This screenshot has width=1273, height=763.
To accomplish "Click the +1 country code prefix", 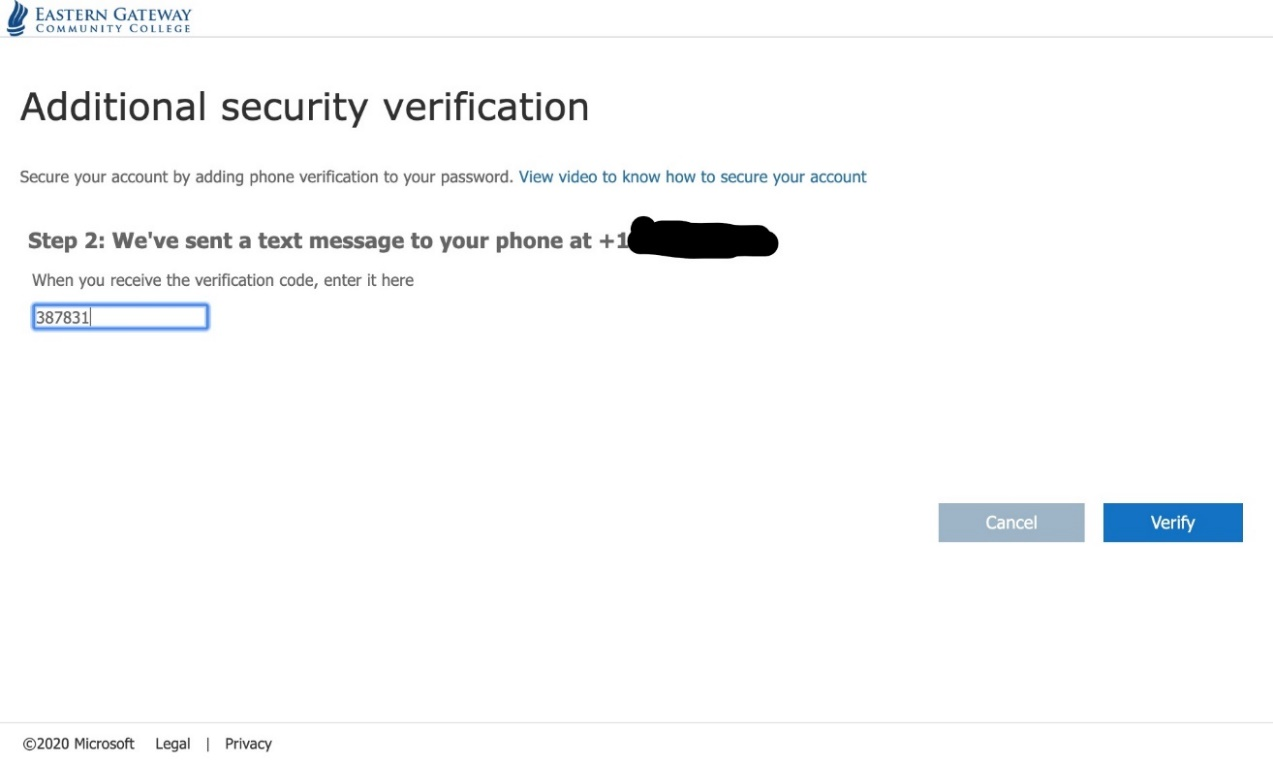I will [x=611, y=241].
